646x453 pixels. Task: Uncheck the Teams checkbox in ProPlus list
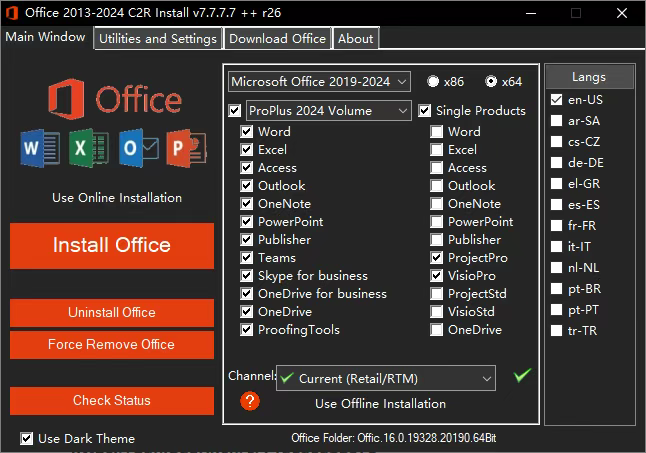tap(247, 258)
